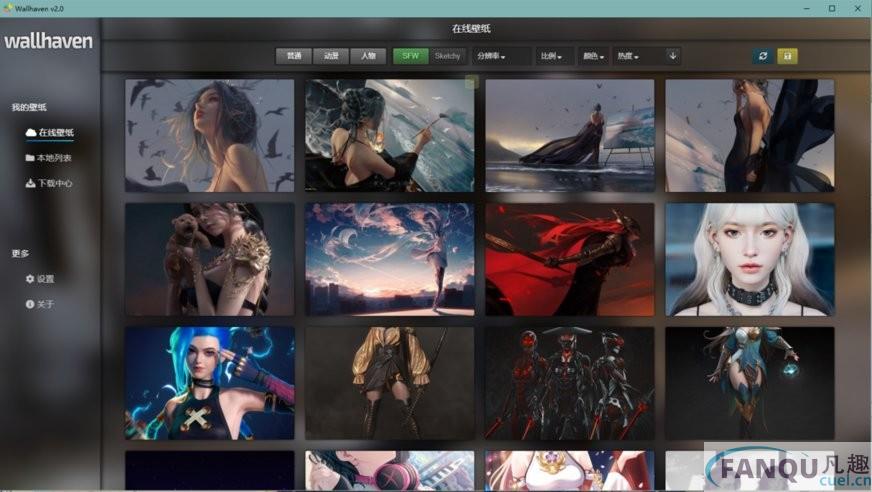Open the 颜色 color dropdown
Image resolution: width=872 pixels, height=492 pixels.
pyautogui.click(x=593, y=56)
